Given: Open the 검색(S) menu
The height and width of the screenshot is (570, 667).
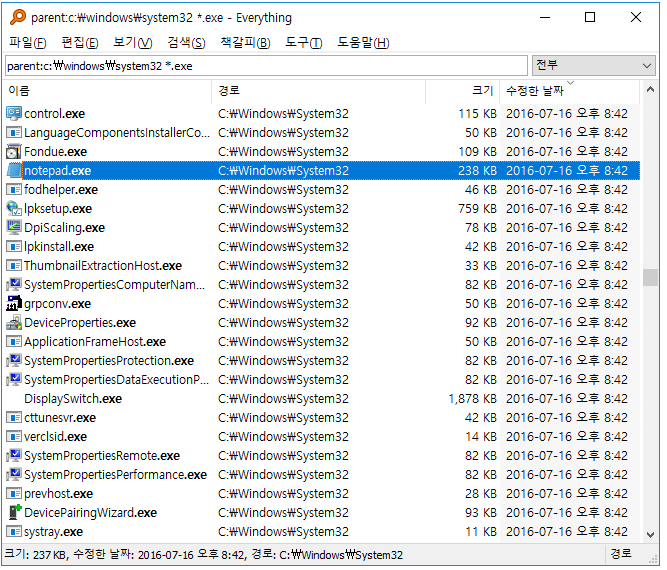Looking at the screenshot, I should point(186,43).
